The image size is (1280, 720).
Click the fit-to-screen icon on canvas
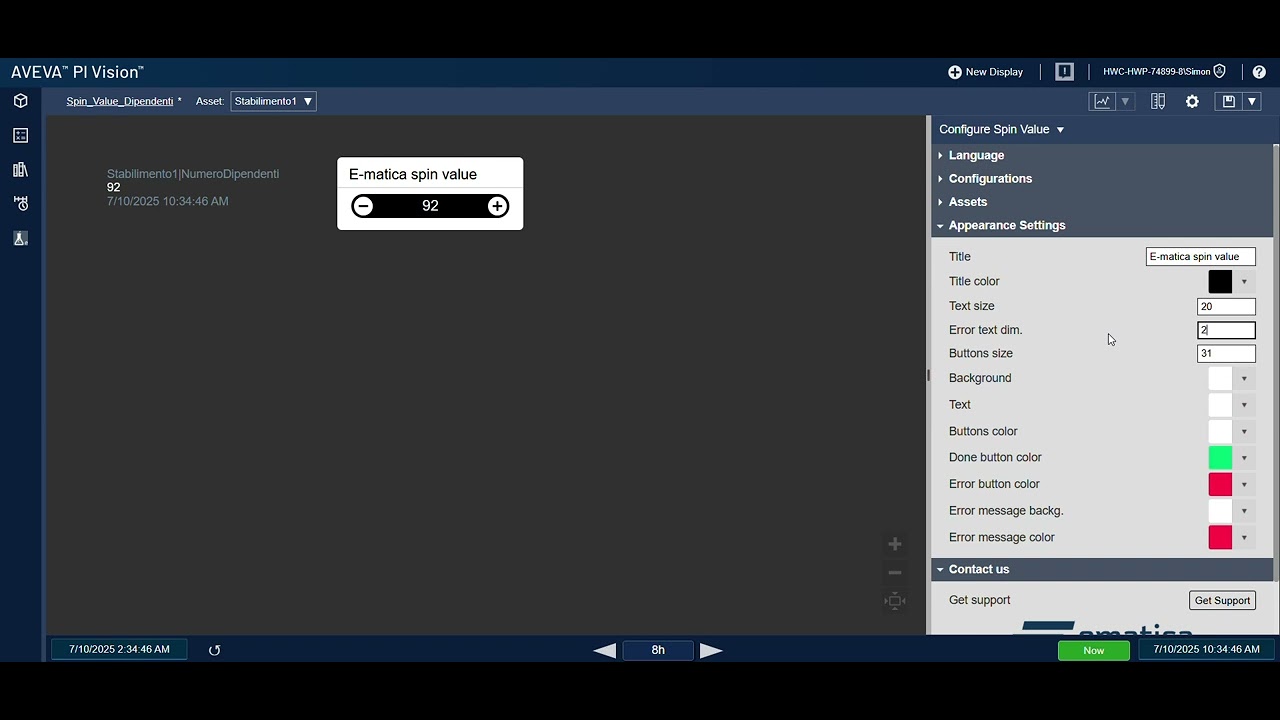(x=895, y=601)
